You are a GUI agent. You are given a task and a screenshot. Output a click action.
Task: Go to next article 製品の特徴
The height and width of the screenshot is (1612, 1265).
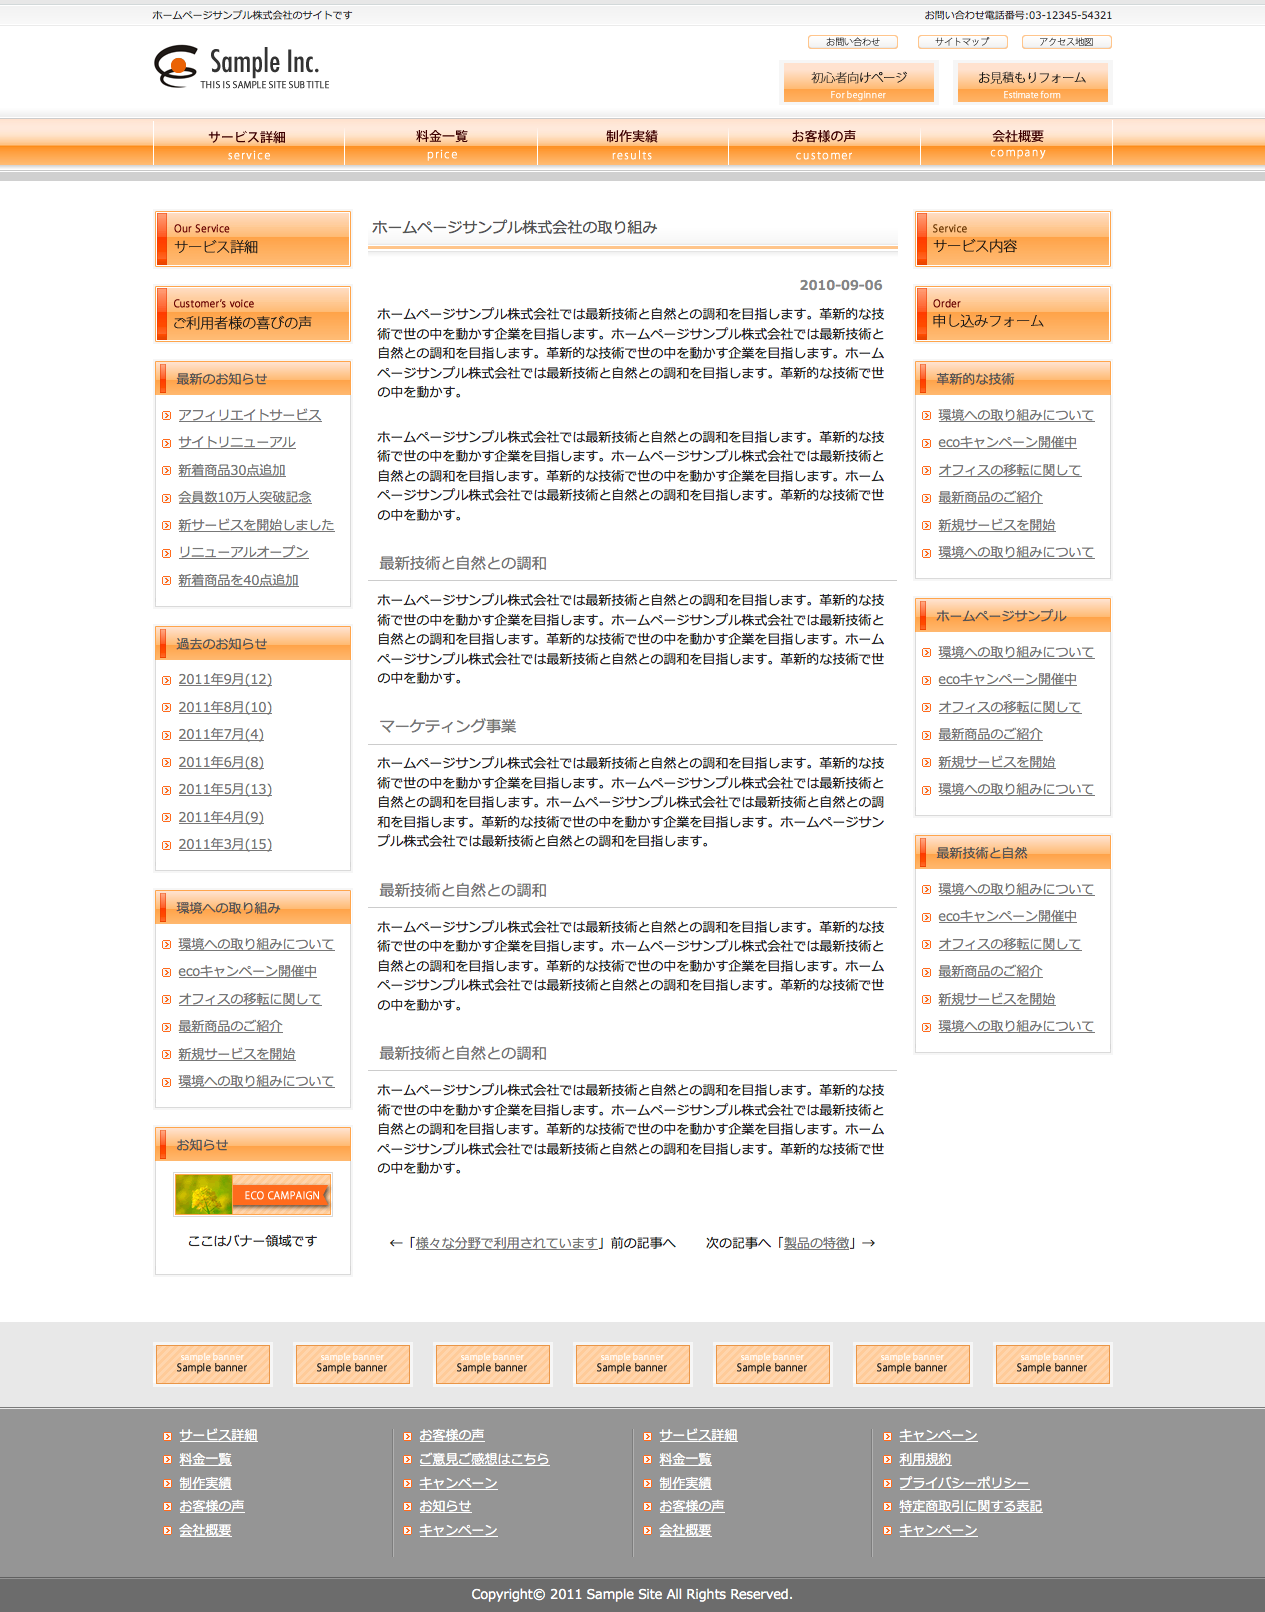(x=816, y=1243)
